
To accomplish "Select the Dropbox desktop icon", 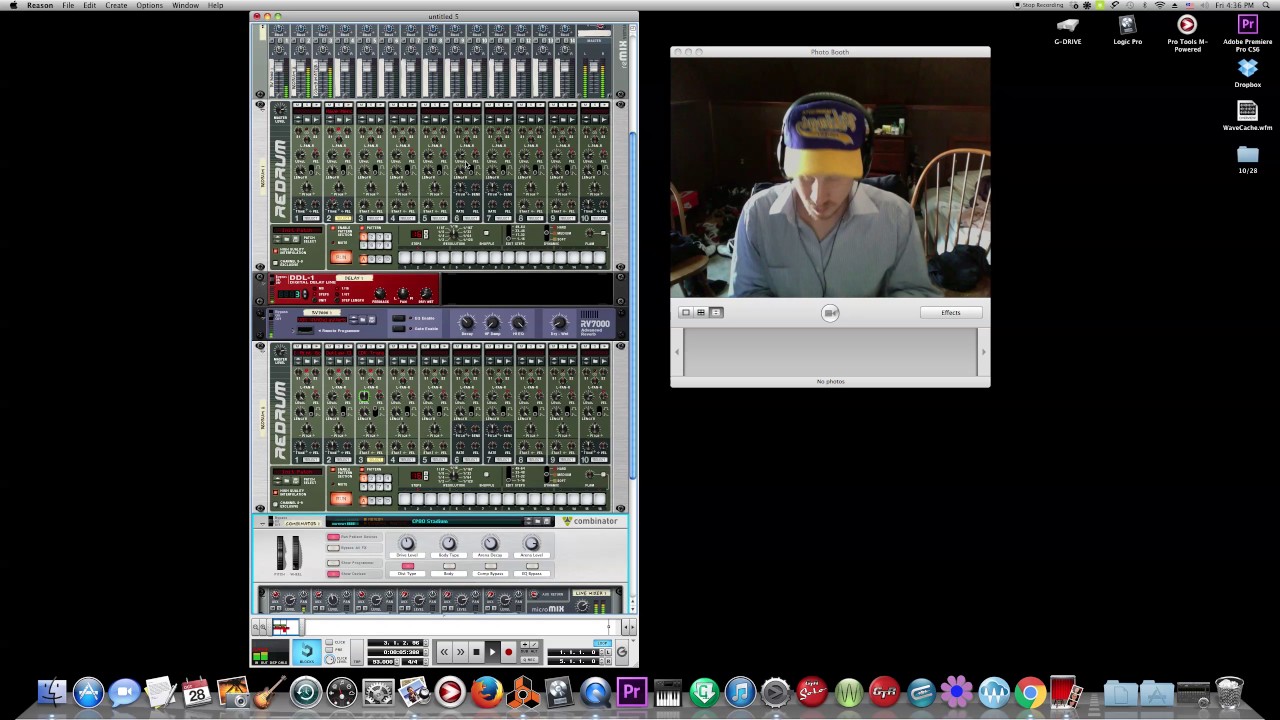I will (1247, 73).
